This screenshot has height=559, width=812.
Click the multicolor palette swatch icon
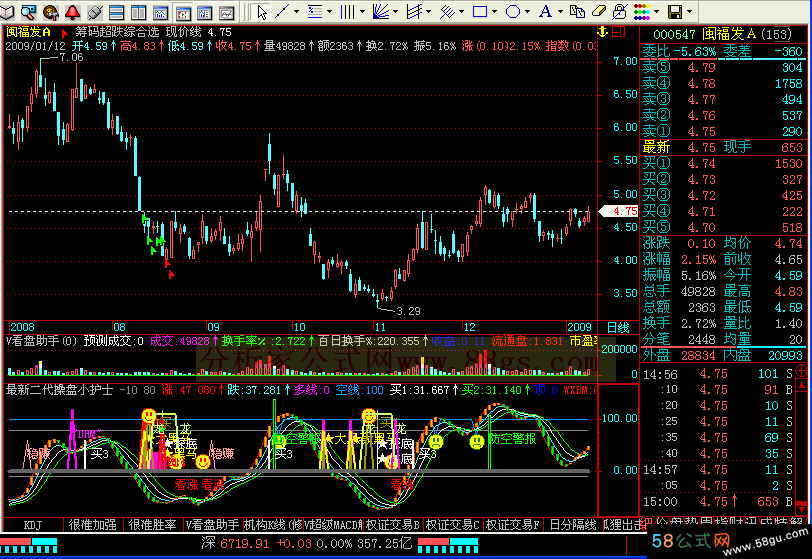pos(642,12)
